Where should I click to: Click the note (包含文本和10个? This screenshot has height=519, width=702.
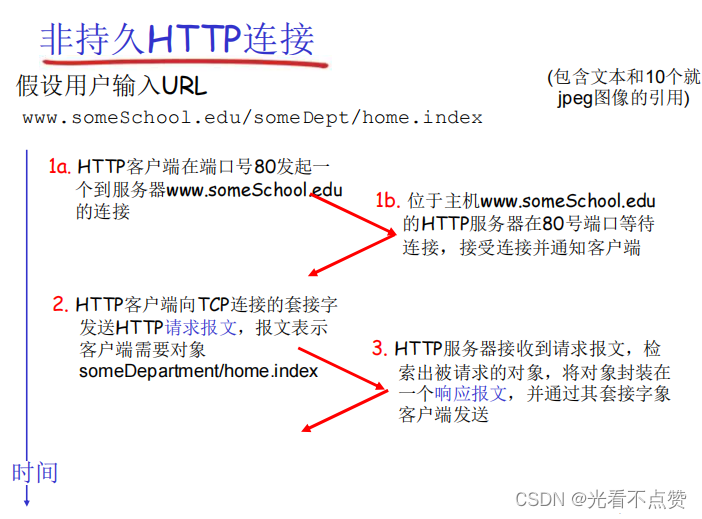click(x=624, y=77)
